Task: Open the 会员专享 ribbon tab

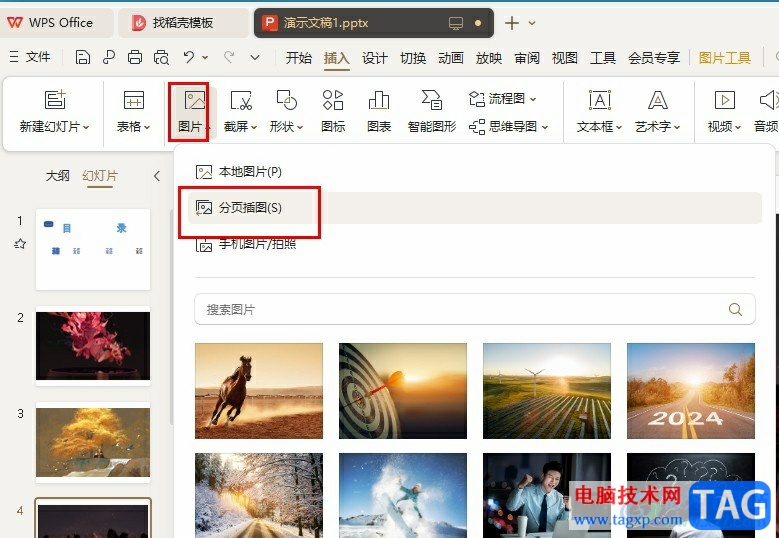Action: (654, 58)
